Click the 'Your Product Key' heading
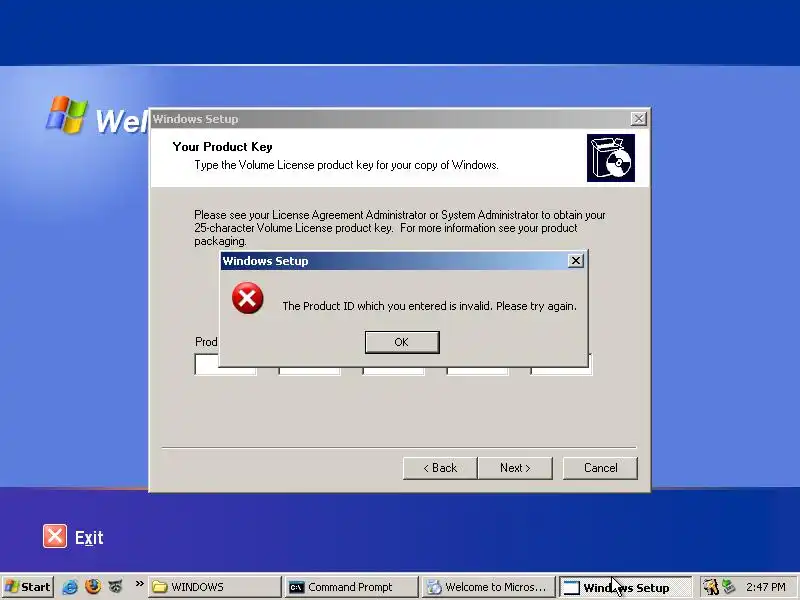Image resolution: width=800 pixels, height=600 pixels. [x=222, y=147]
